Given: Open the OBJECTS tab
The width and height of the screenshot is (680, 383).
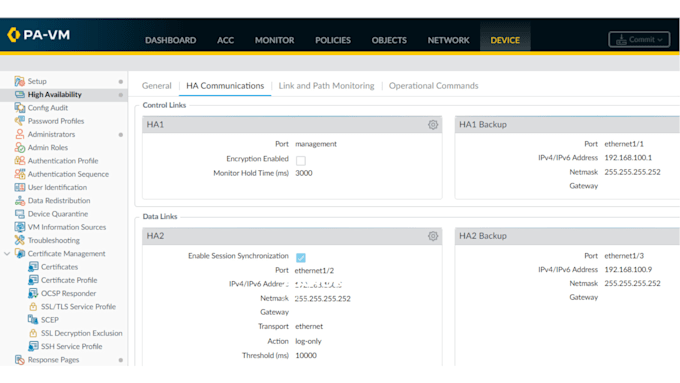Looking at the screenshot, I should 389,40.
